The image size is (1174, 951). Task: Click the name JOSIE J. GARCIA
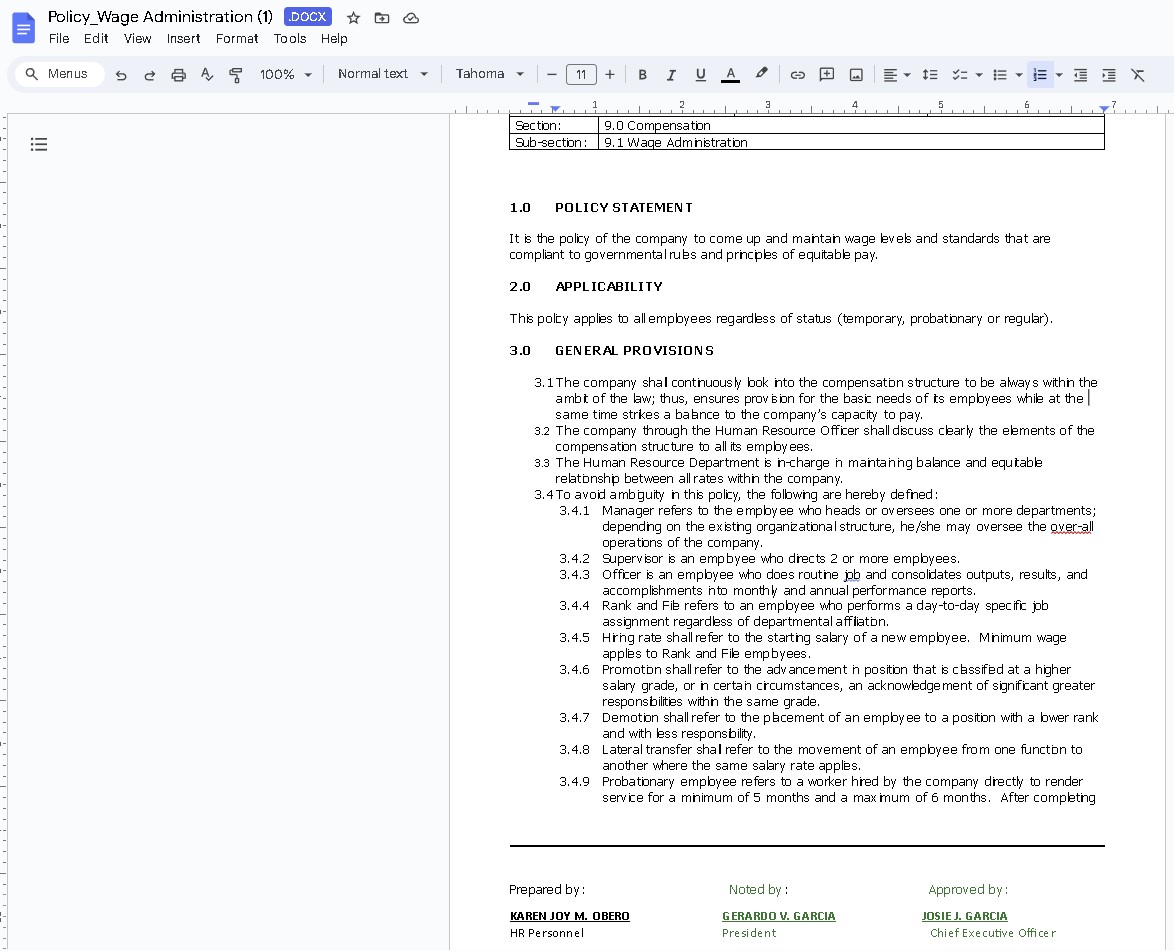pos(964,916)
